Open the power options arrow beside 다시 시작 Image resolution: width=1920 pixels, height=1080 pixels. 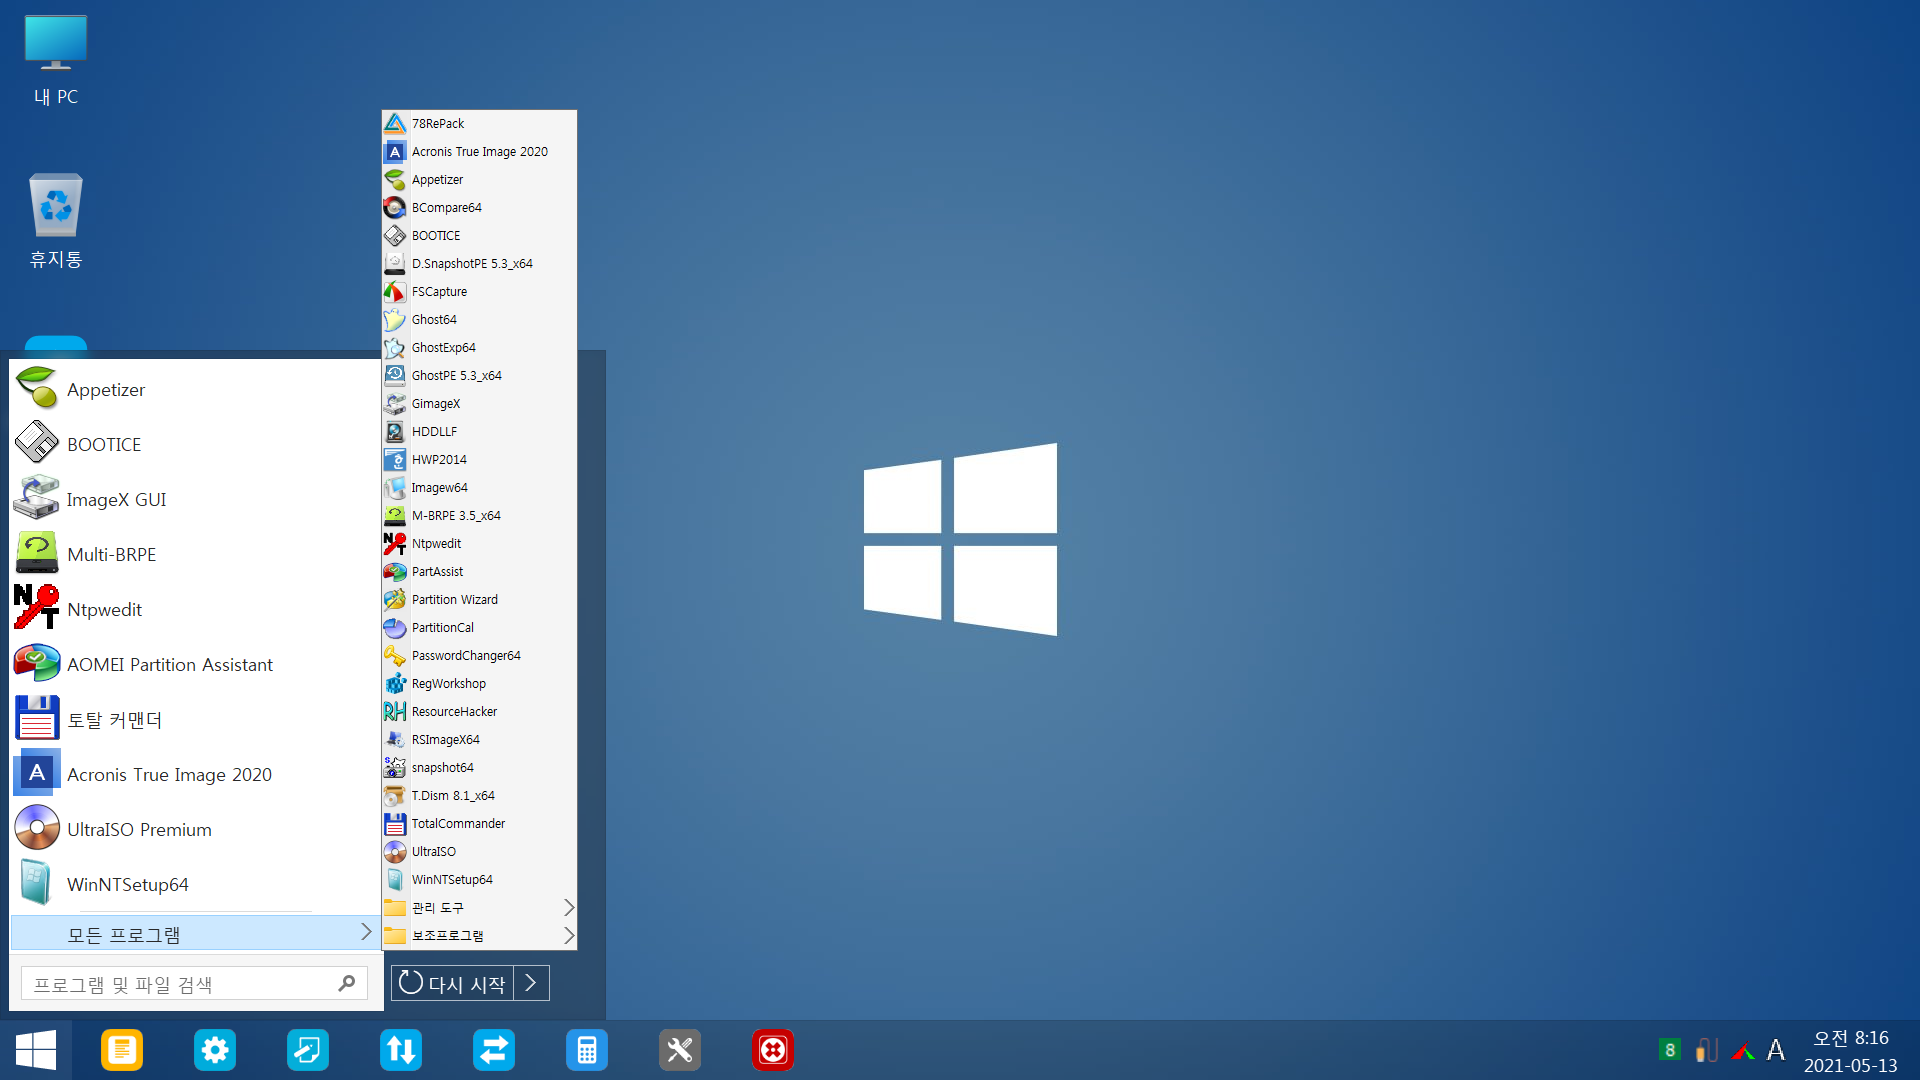[x=531, y=984]
